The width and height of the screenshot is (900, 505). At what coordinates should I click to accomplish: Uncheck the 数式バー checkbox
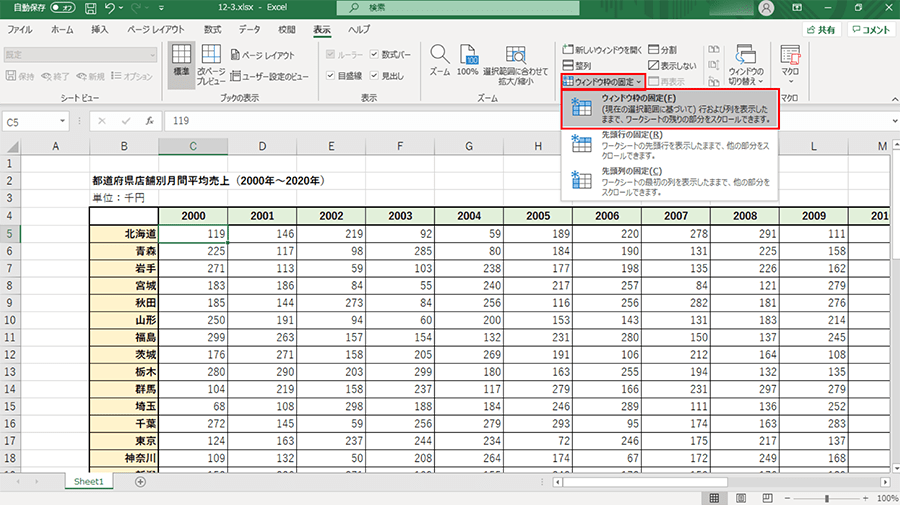374,55
